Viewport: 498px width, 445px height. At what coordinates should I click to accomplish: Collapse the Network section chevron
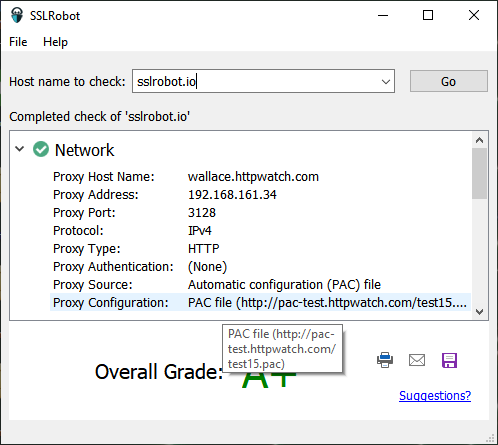(x=20, y=149)
